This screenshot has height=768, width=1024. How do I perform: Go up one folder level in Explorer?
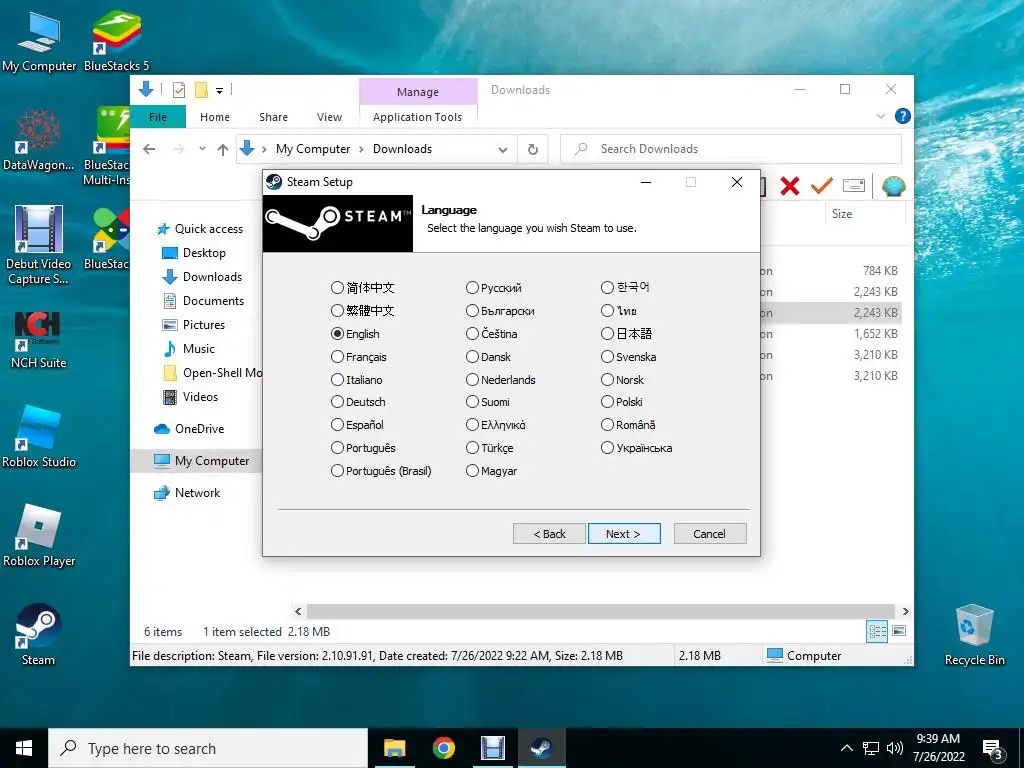pyautogui.click(x=223, y=150)
